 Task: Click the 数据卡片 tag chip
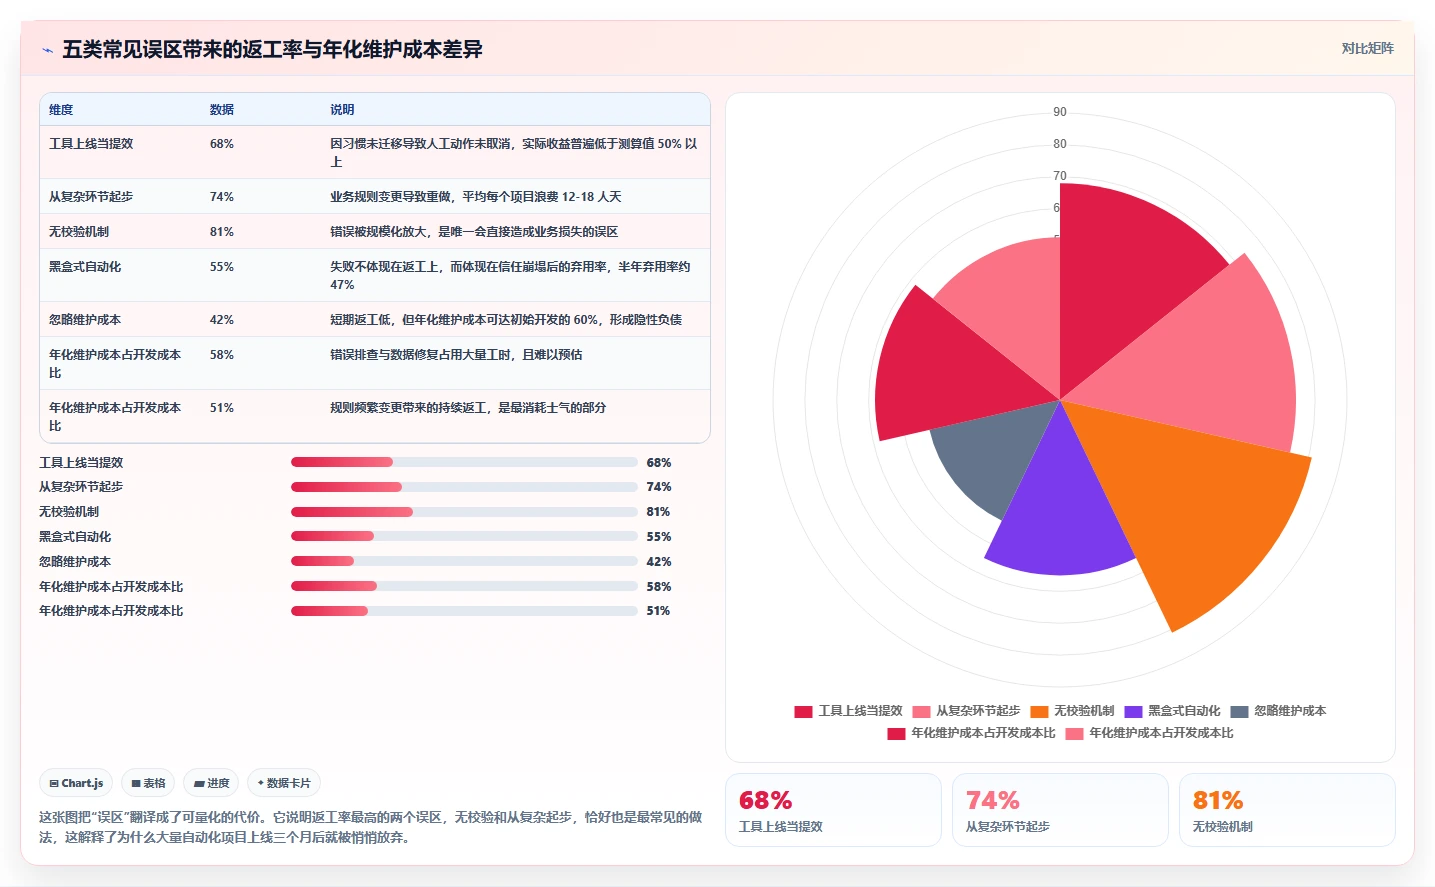tap(284, 783)
